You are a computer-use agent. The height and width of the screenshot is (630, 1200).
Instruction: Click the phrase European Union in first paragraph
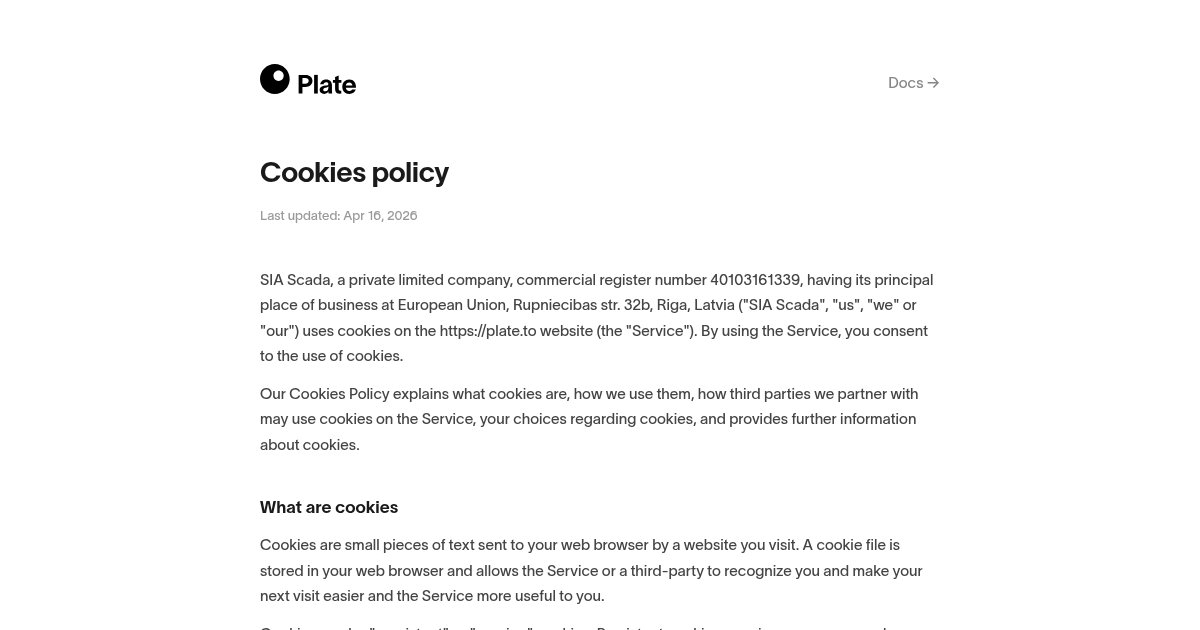click(452, 305)
